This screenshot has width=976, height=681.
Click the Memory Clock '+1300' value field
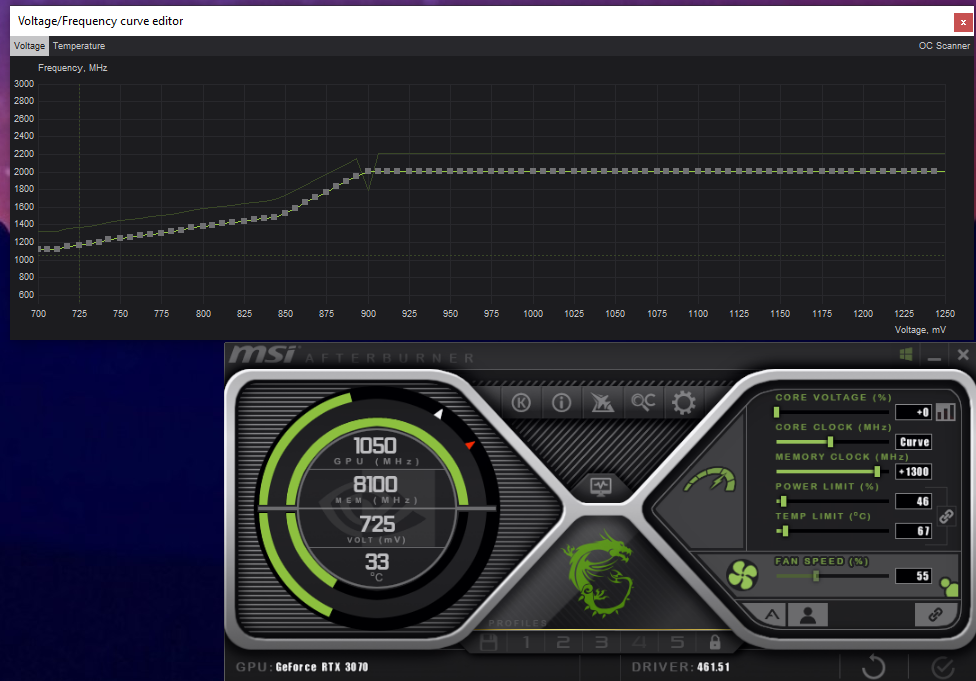[913, 472]
